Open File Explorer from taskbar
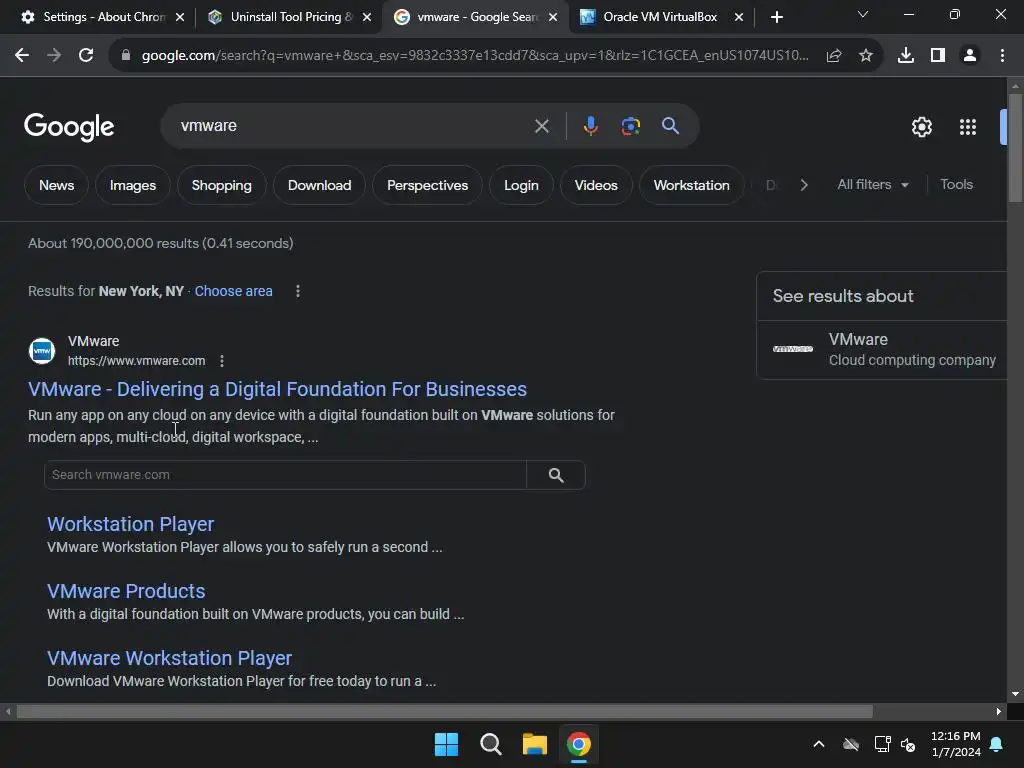Viewport: 1024px width, 768px height. pyautogui.click(x=535, y=744)
